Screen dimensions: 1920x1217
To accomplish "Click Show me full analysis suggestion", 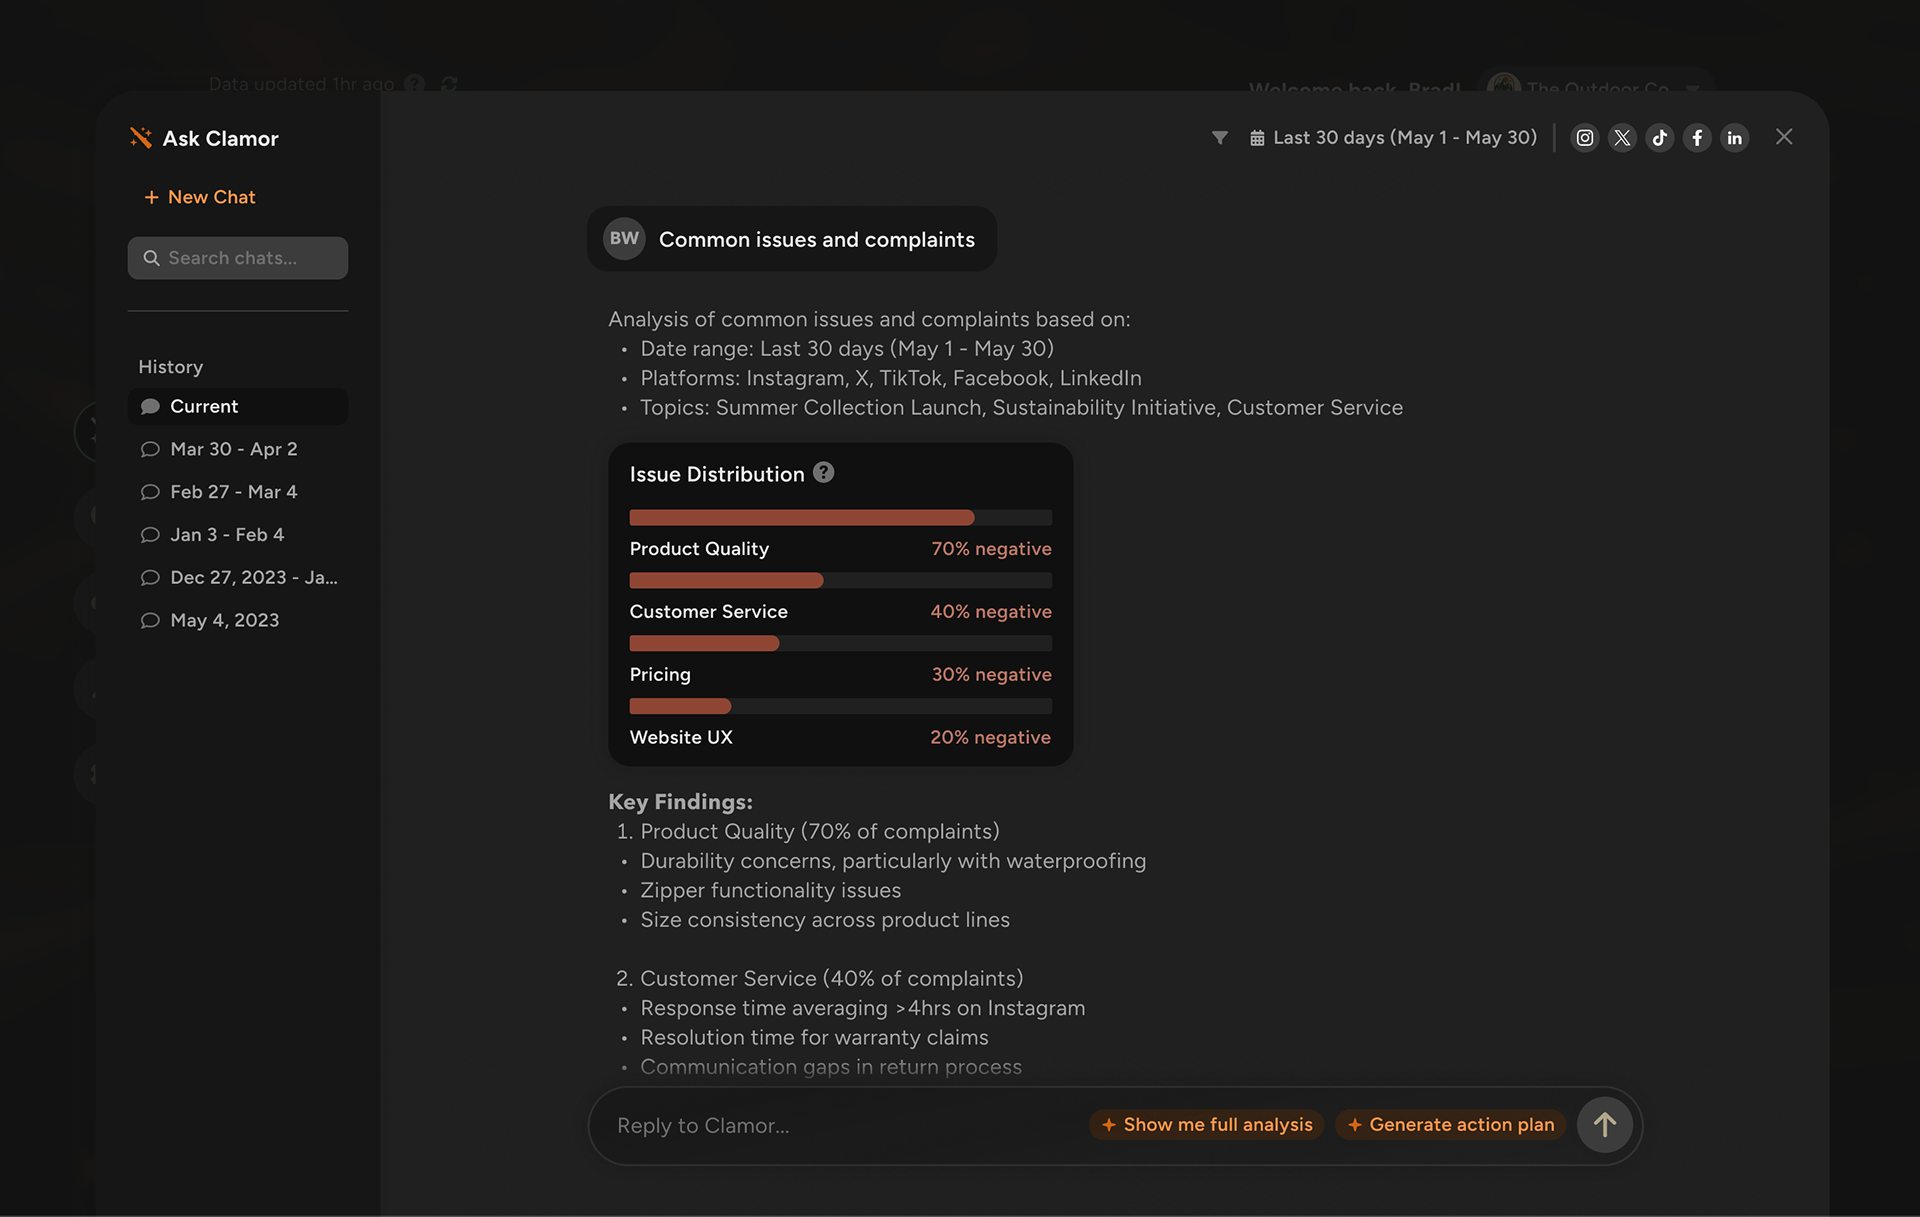I will point(1207,1125).
